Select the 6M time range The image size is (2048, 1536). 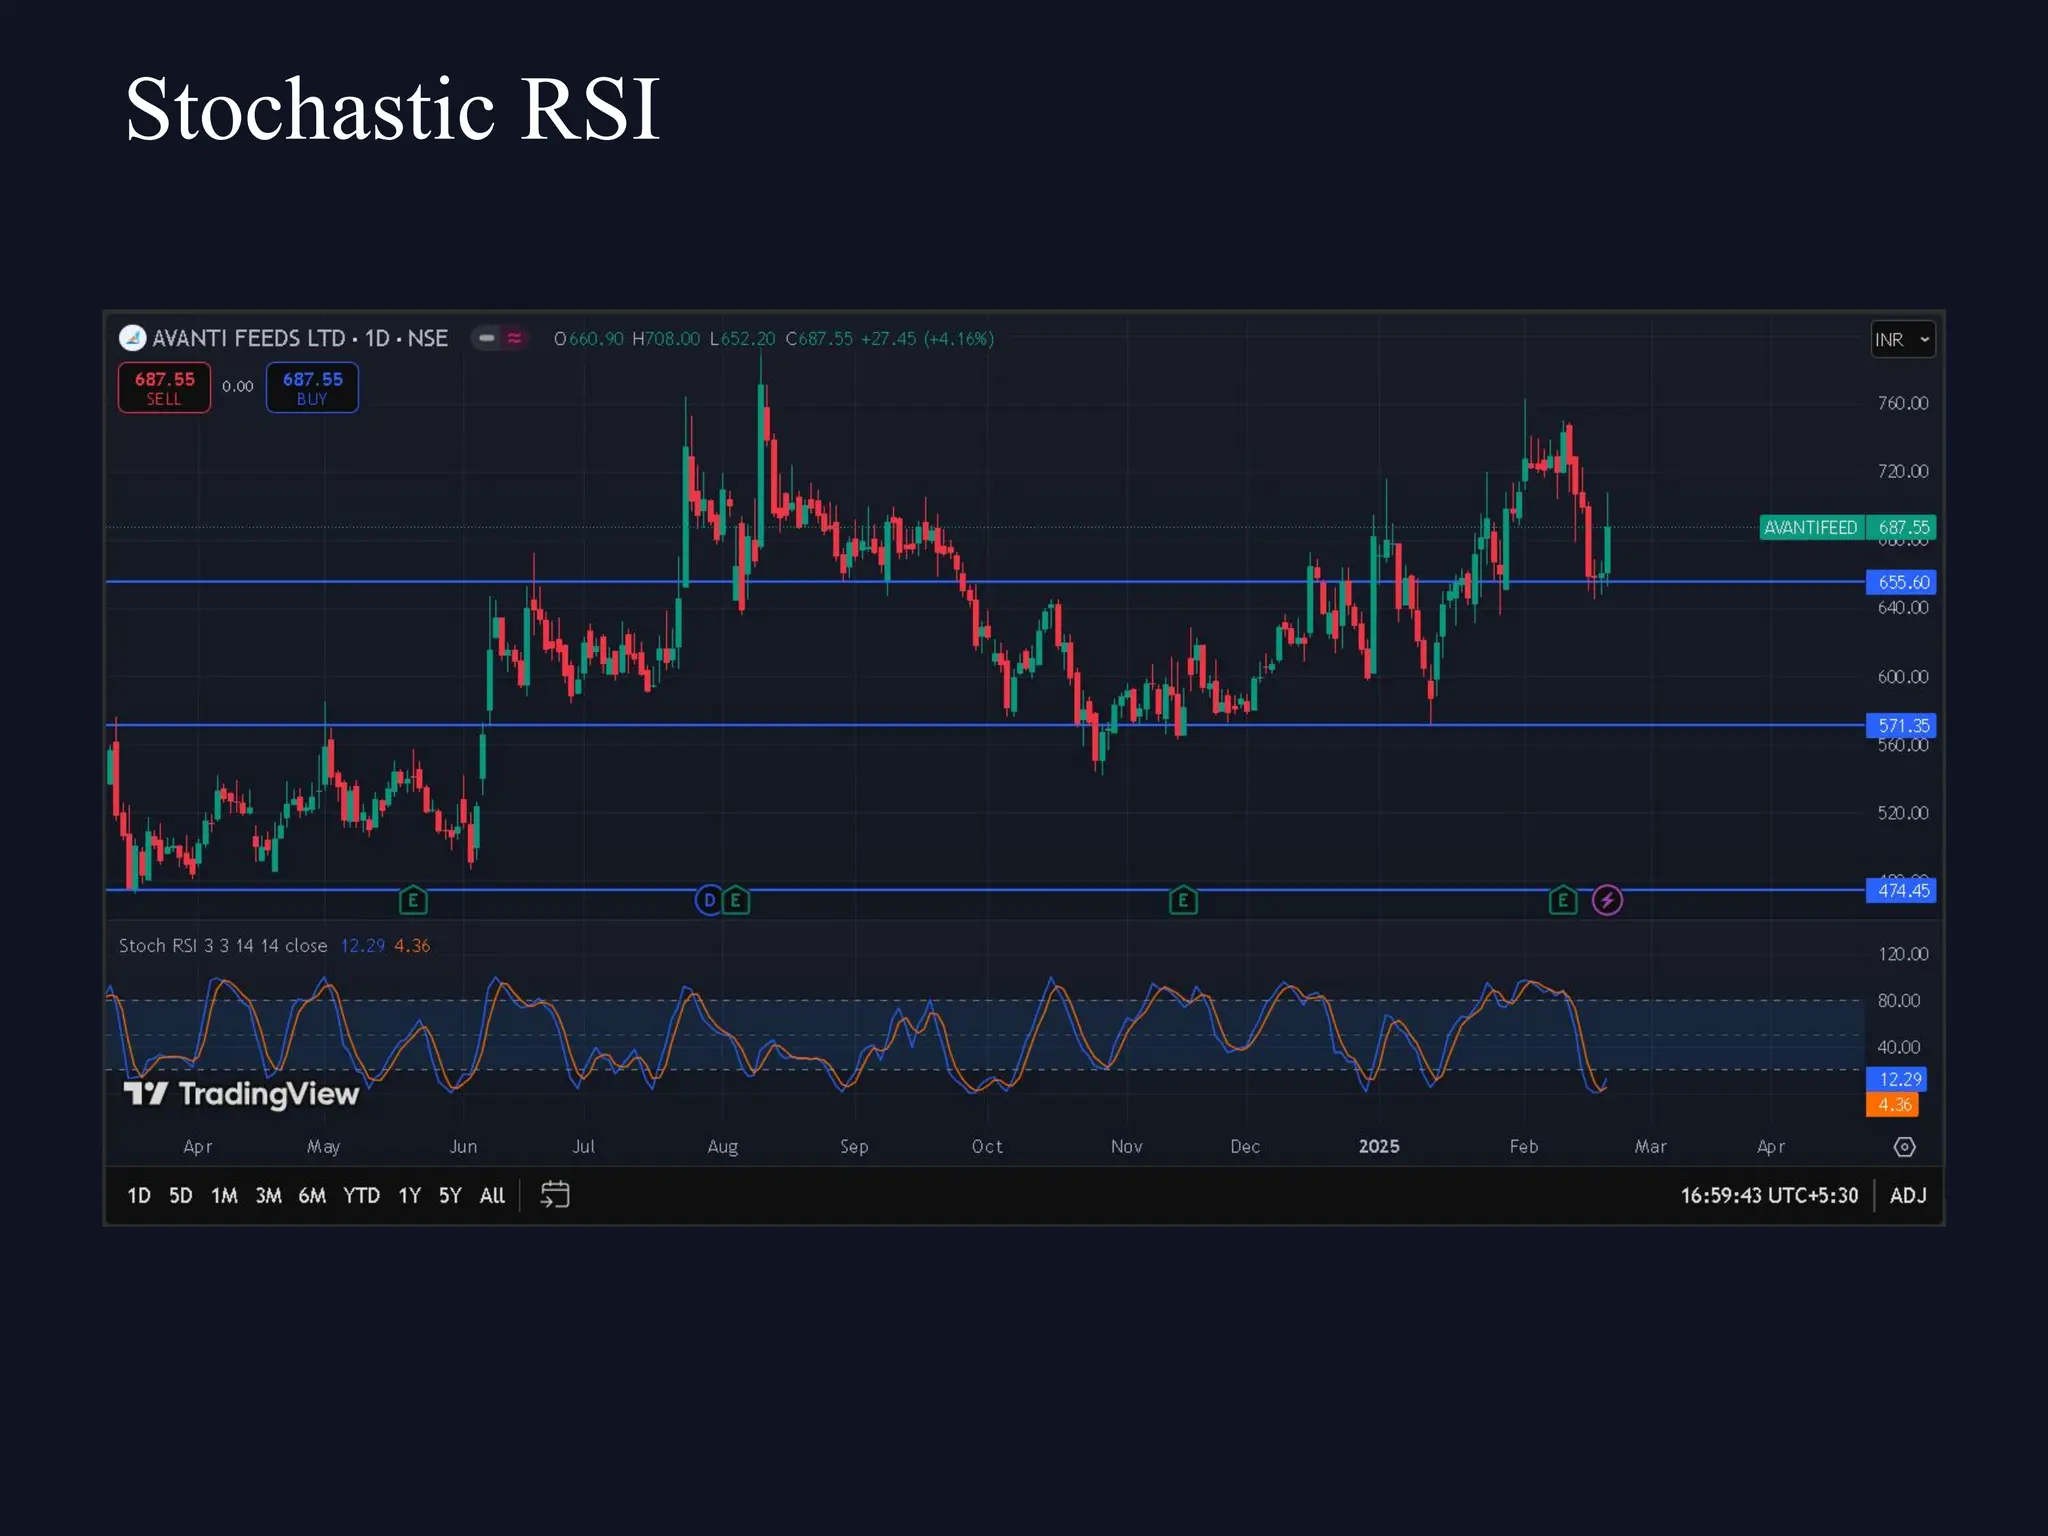click(x=312, y=1195)
